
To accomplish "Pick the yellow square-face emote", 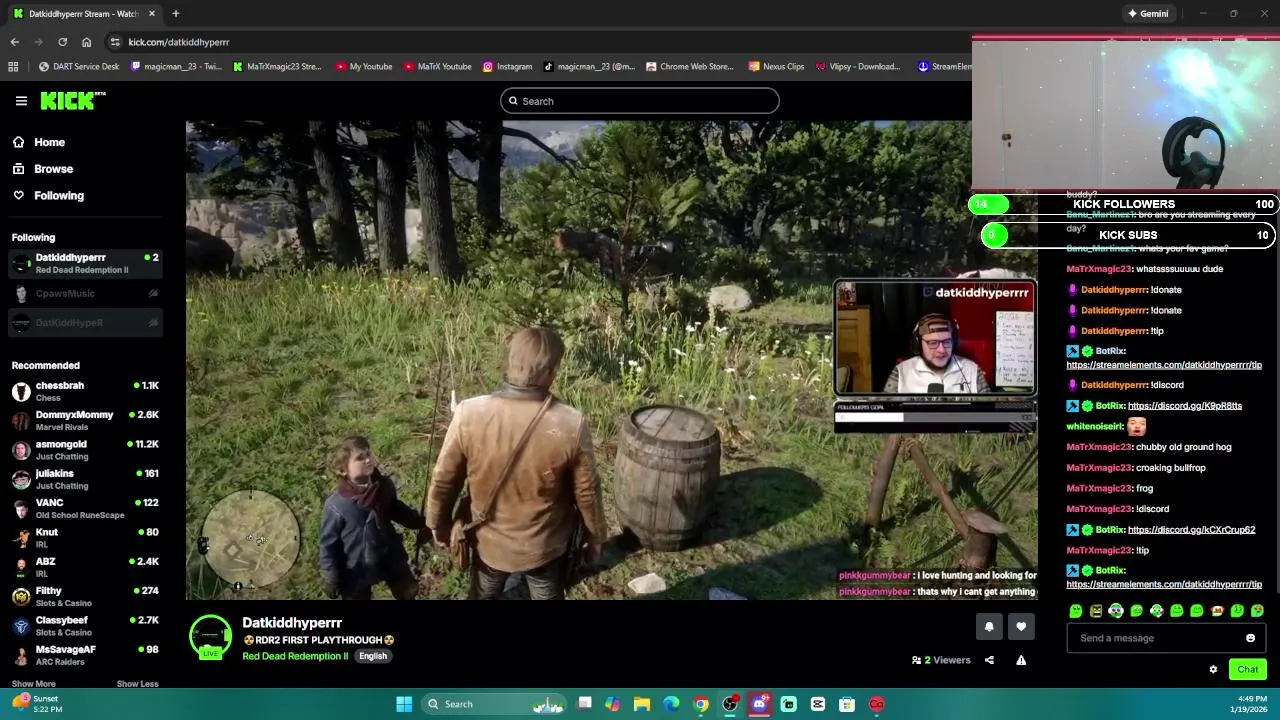I will tap(1096, 611).
